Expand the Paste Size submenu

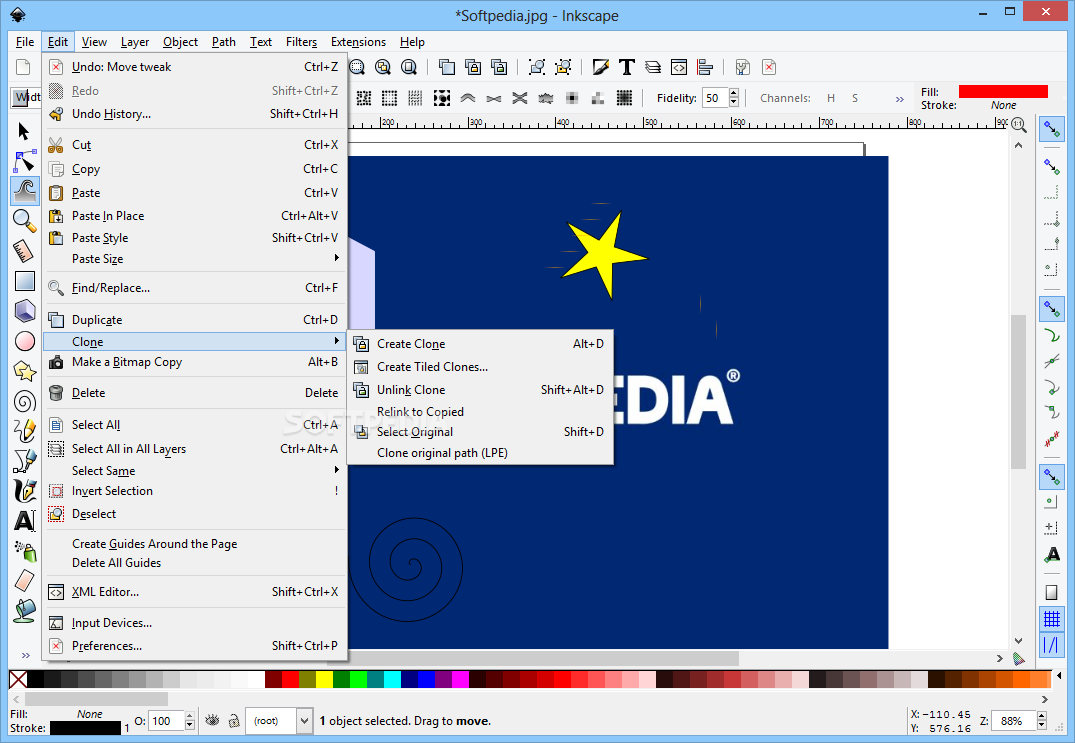195,258
